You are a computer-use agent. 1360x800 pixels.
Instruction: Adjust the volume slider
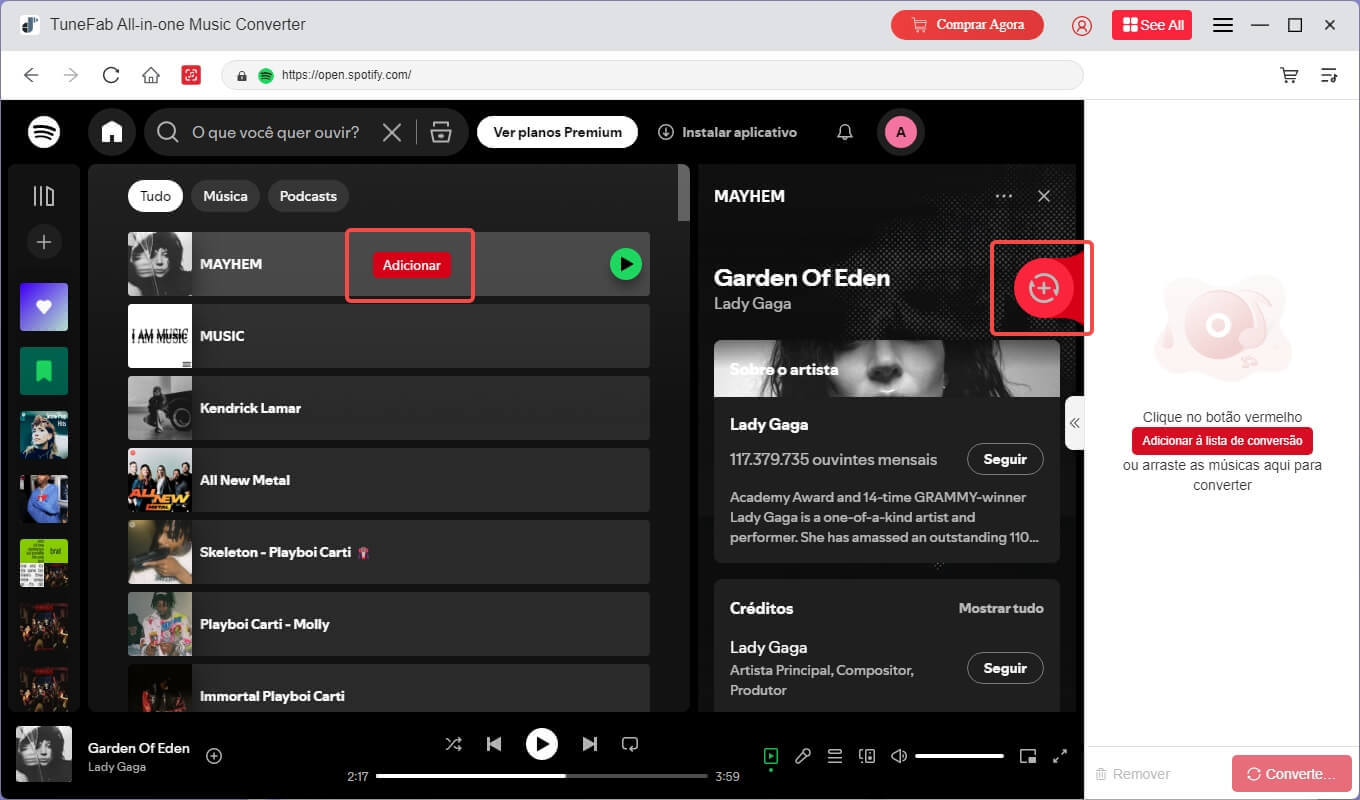click(x=959, y=757)
